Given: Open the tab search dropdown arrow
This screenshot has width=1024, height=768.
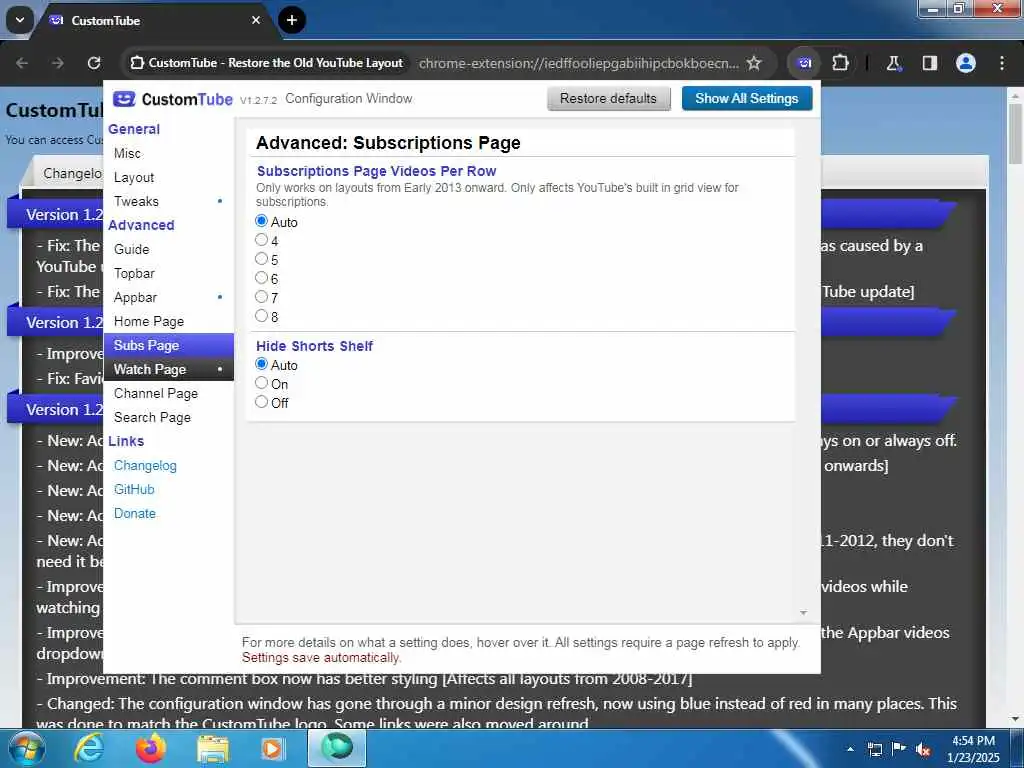Looking at the screenshot, I should pyautogui.click(x=20, y=20).
